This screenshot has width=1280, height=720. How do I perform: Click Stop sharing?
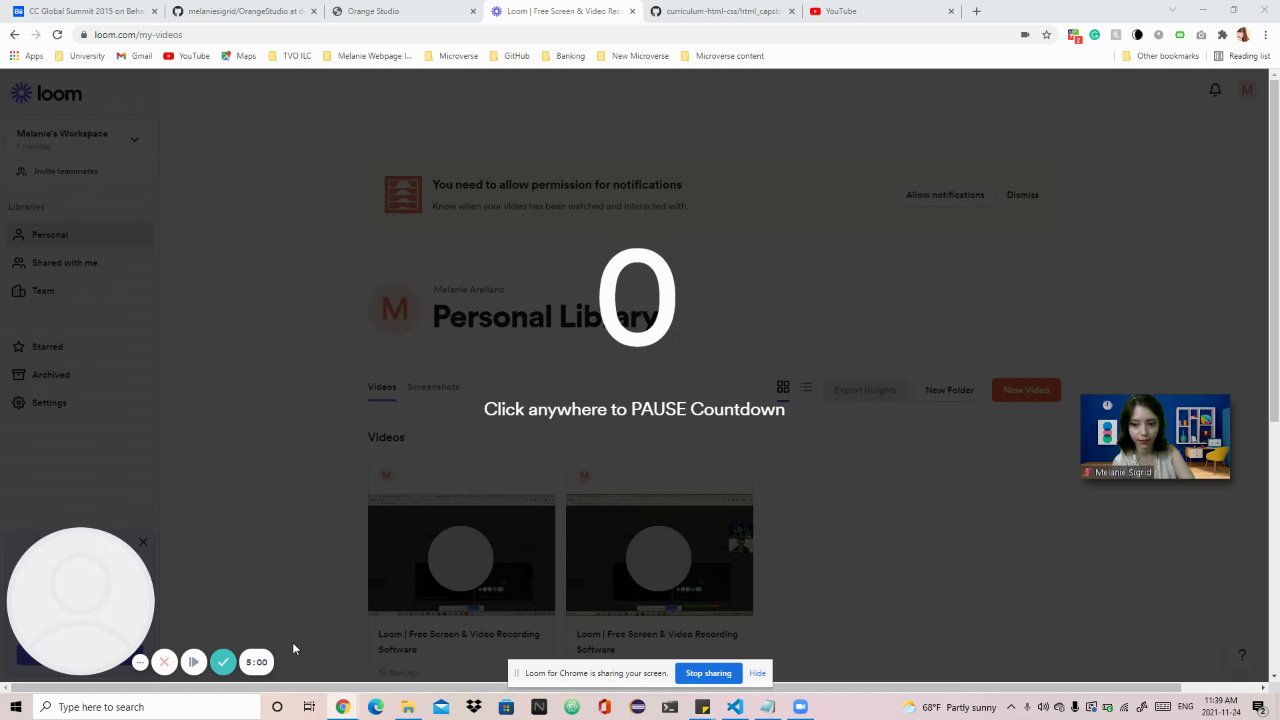pyautogui.click(x=708, y=673)
